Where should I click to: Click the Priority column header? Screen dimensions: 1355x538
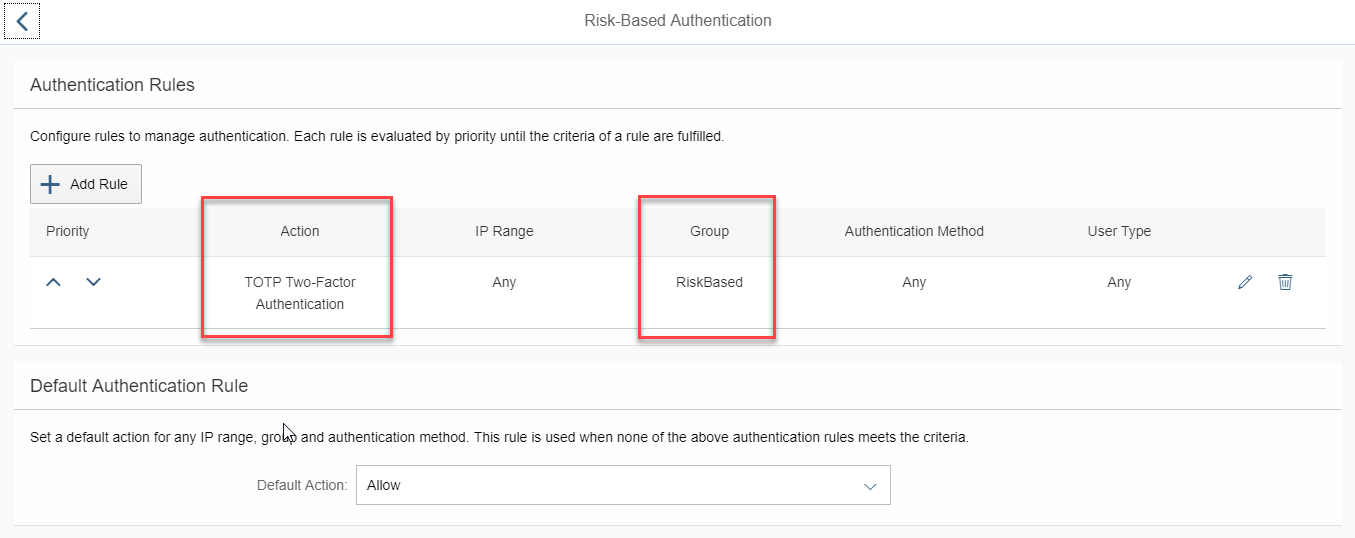pos(68,231)
